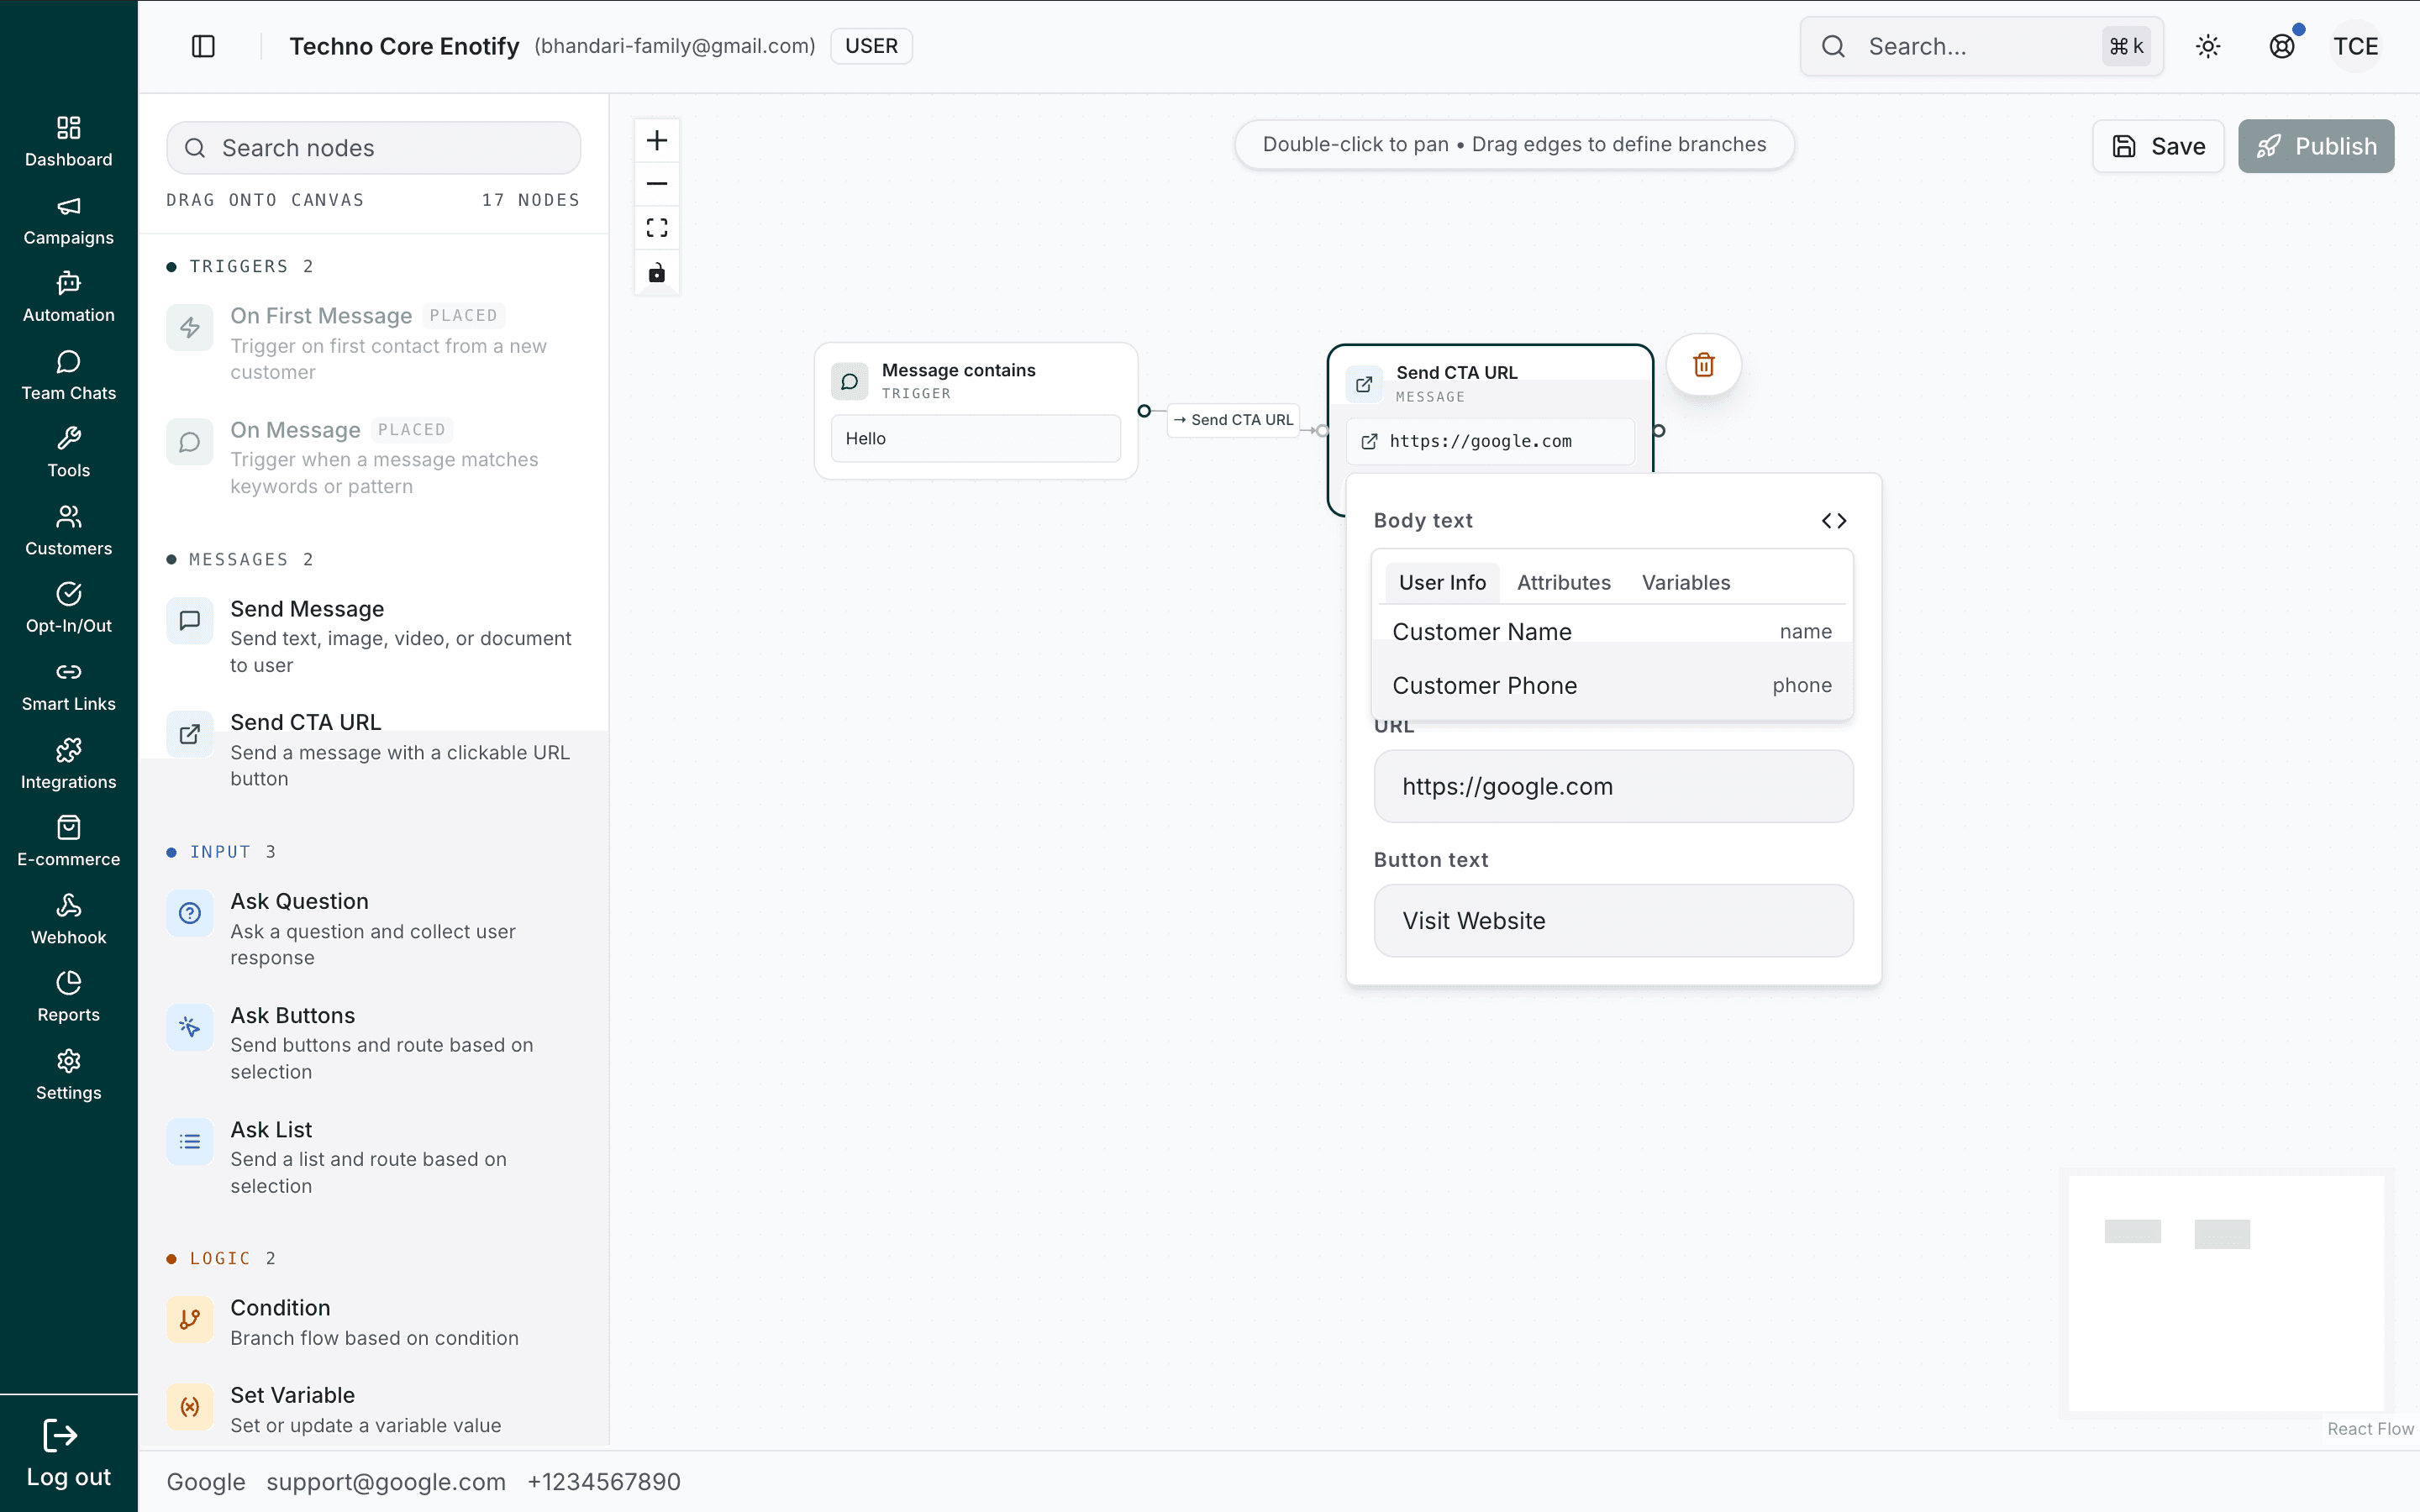The width and height of the screenshot is (2420, 1512).
Task: Switch to Variables tab
Action: click(x=1686, y=583)
